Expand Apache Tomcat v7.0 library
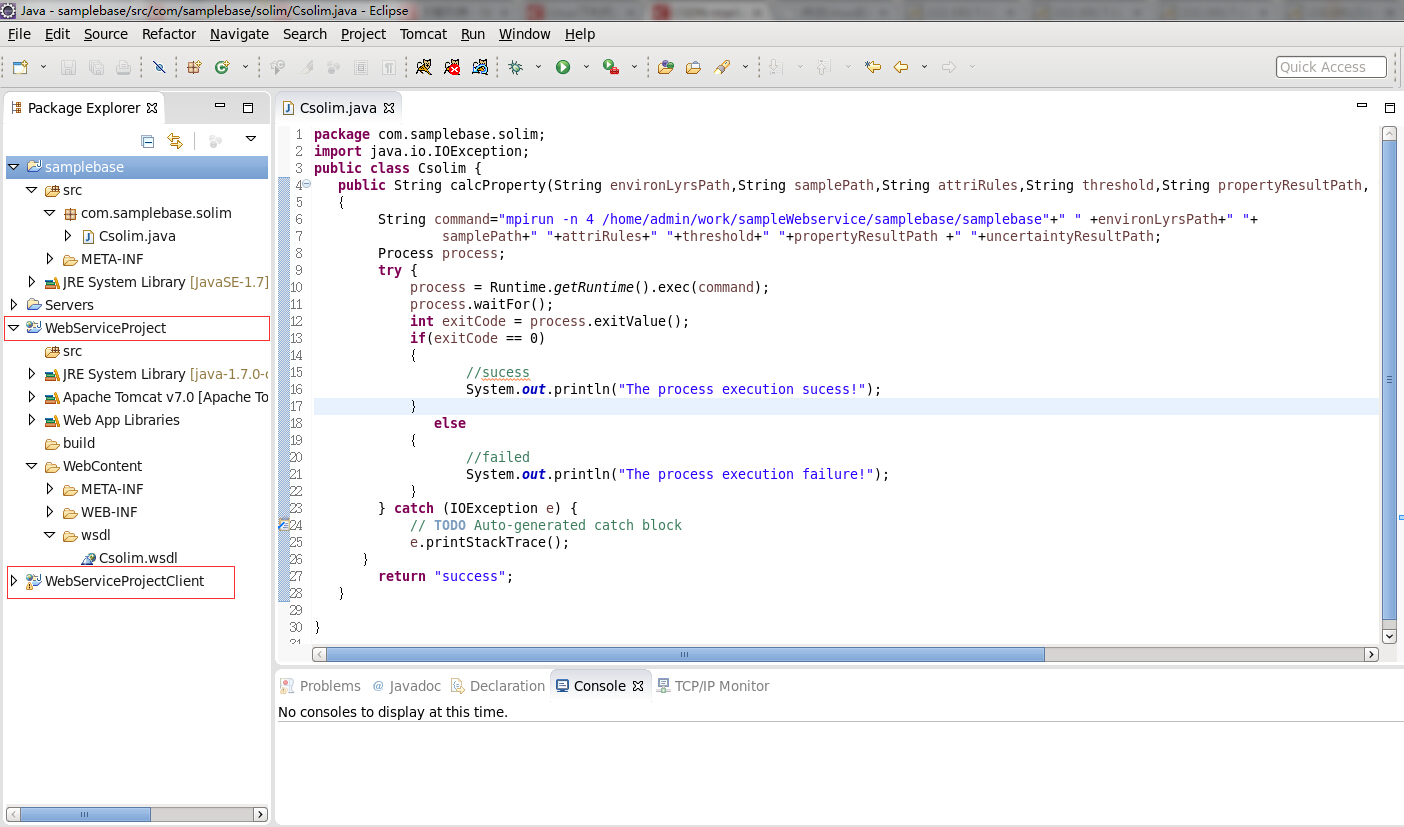Viewport: 1404px width, 827px height. (32, 397)
